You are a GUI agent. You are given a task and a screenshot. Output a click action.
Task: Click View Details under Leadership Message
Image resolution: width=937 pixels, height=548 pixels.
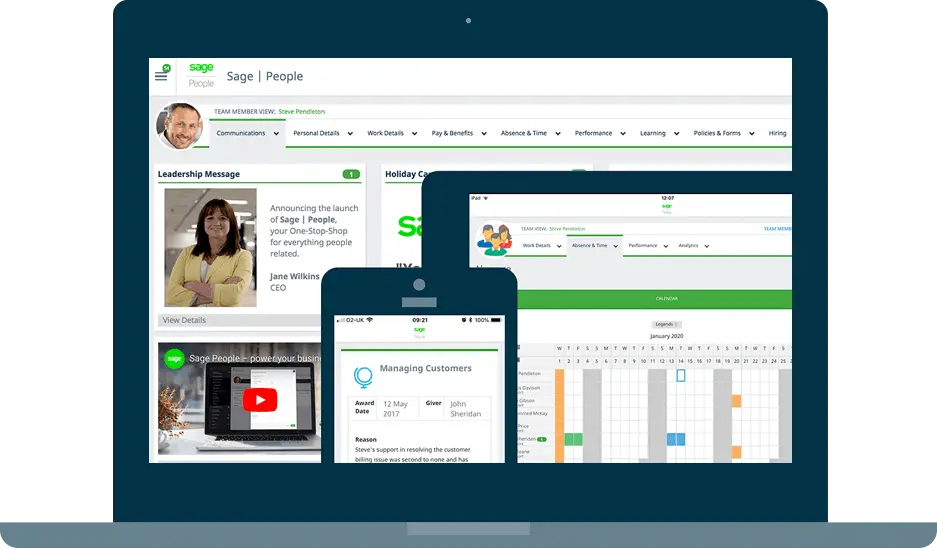coord(184,320)
